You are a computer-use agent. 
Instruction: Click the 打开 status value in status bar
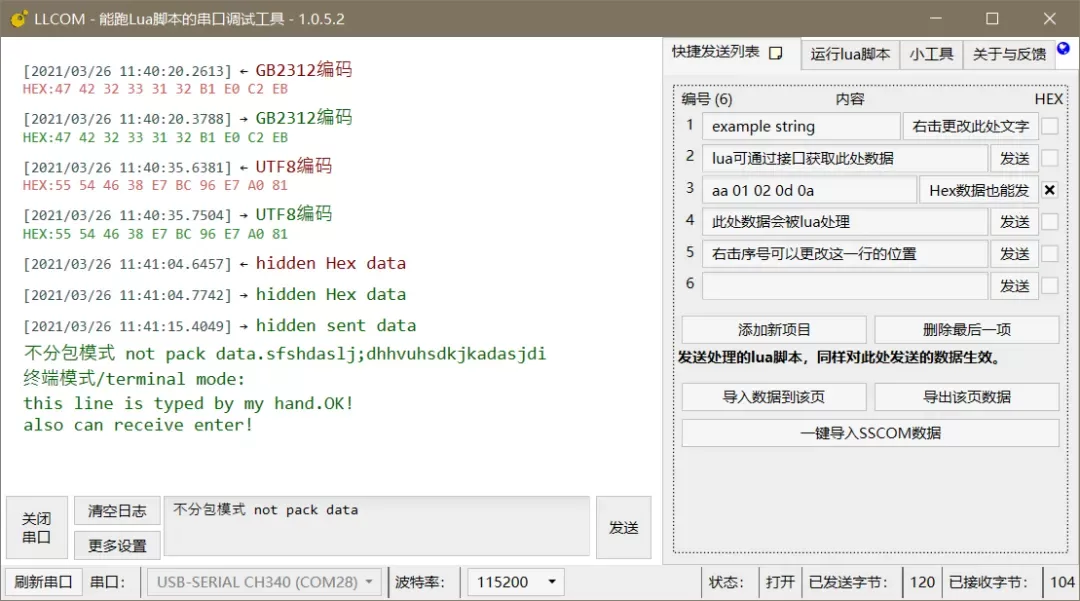click(780, 582)
